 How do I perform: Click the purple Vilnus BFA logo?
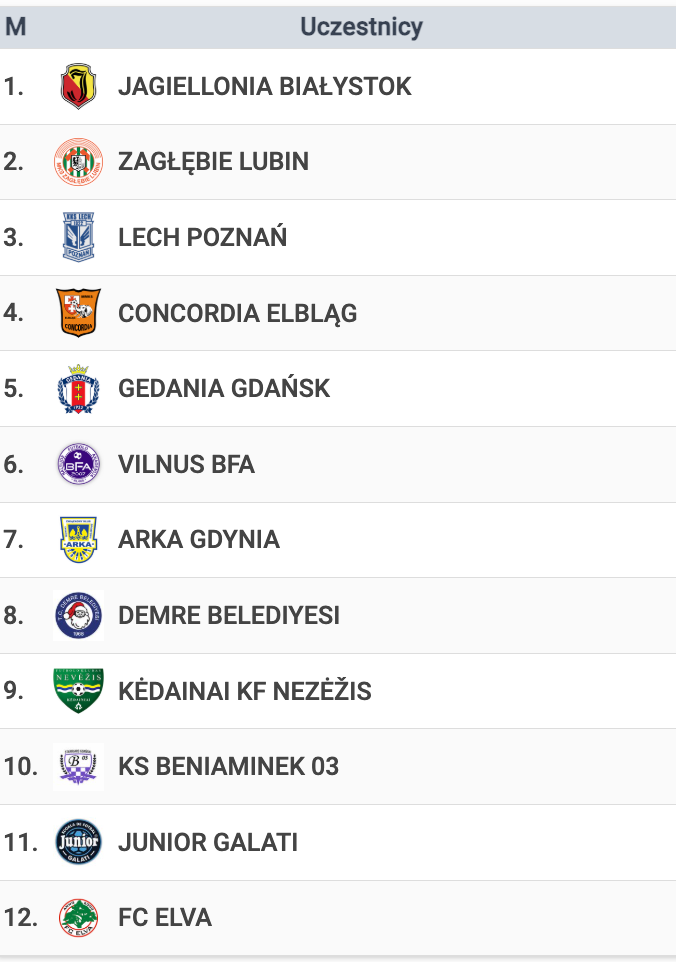click(79, 464)
